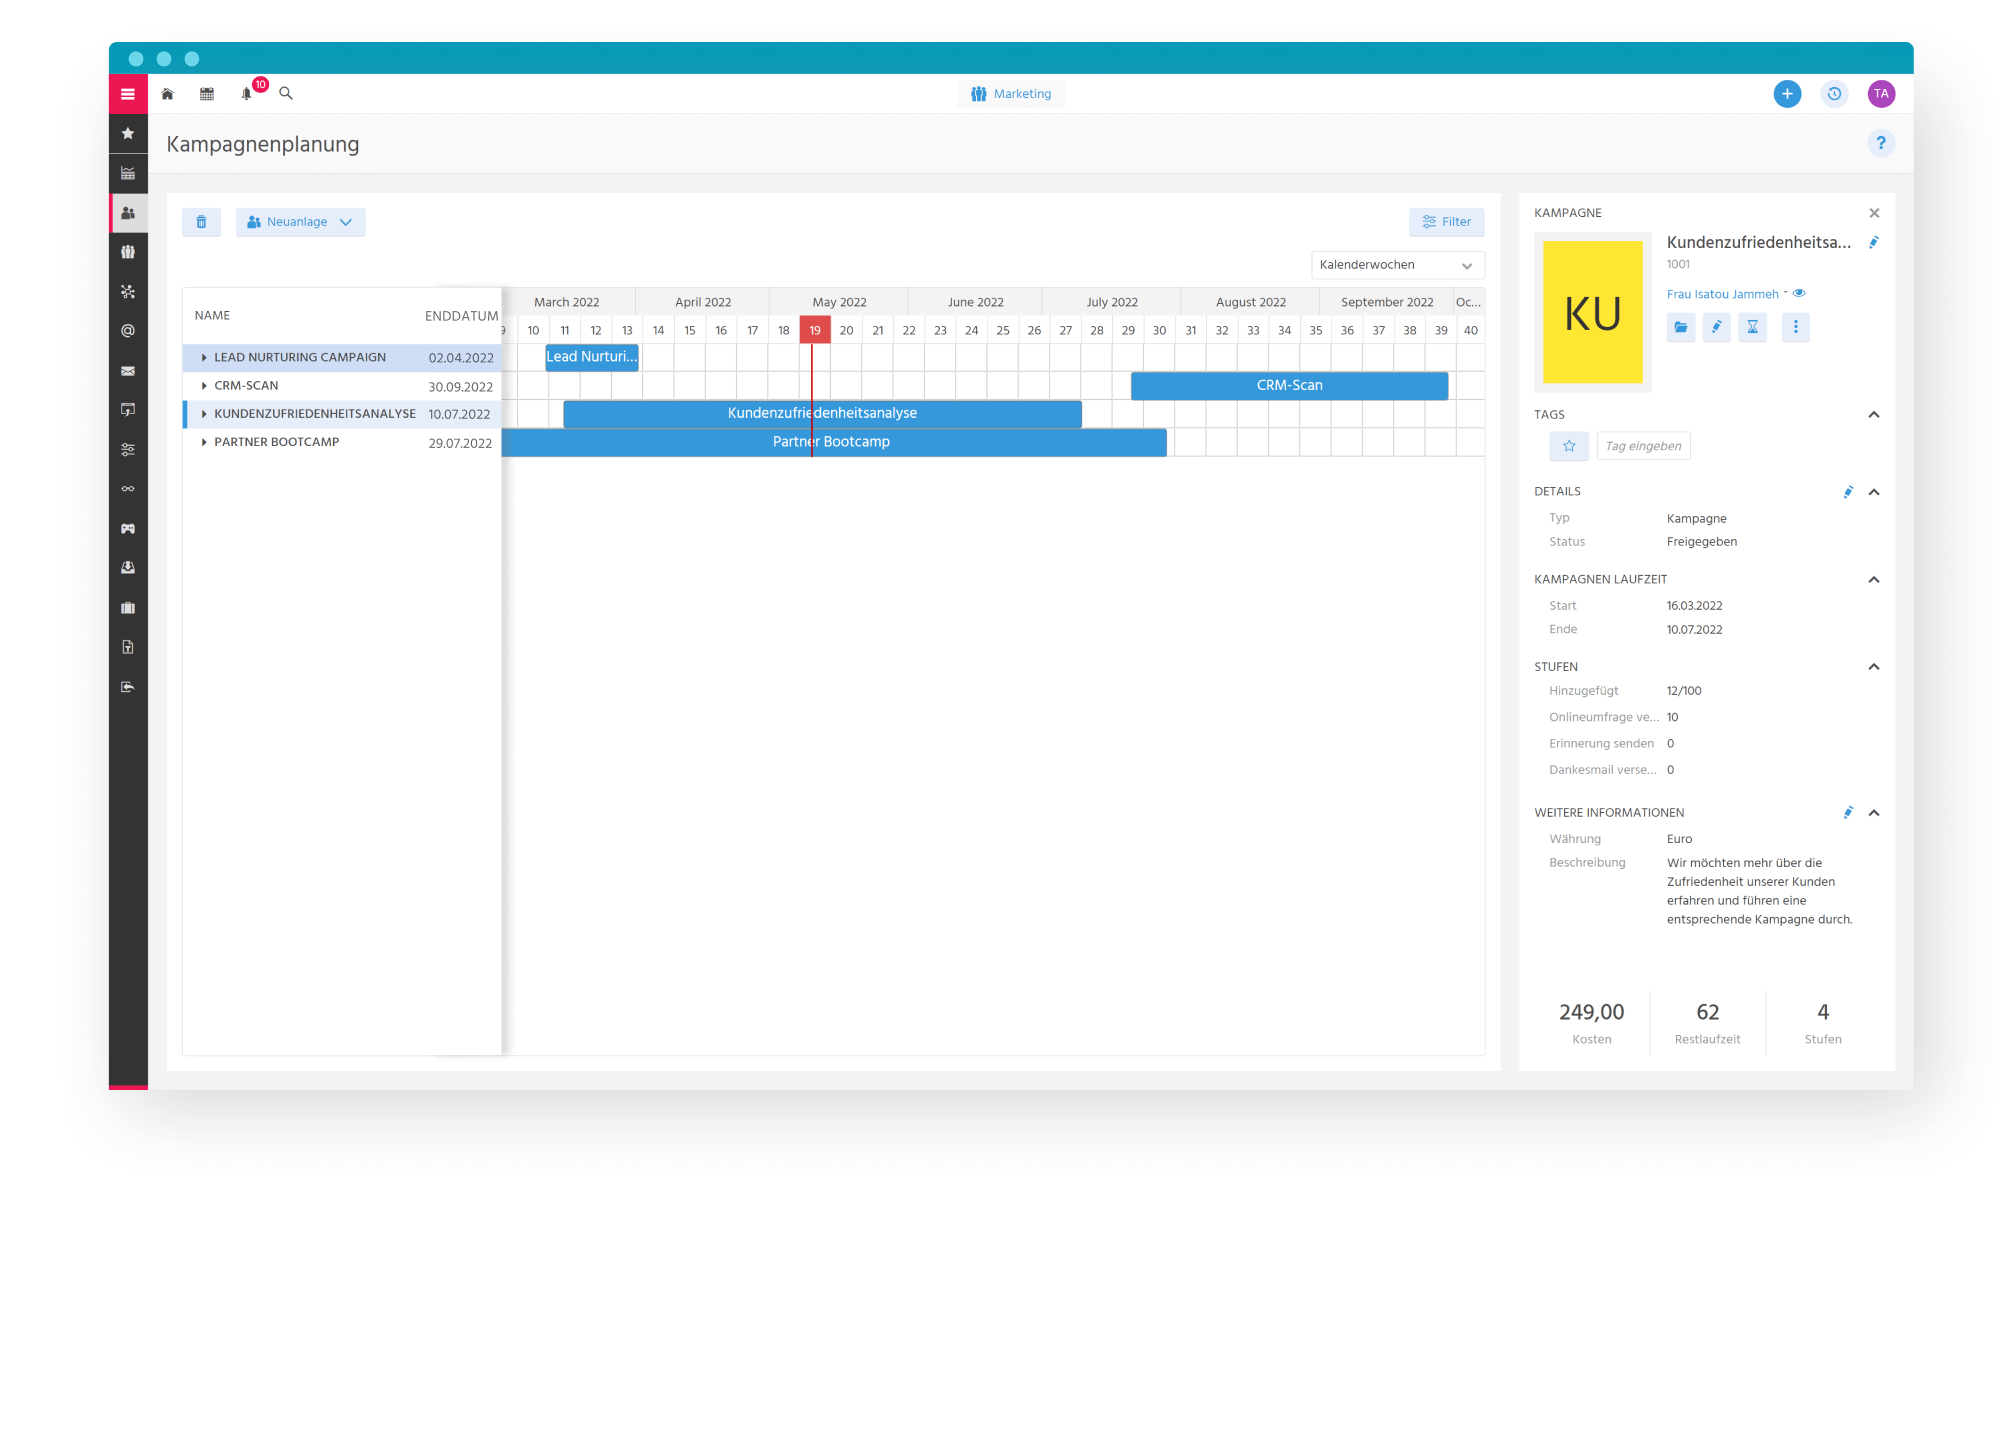This screenshot has height=1440, width=2014.
Task: Delete selected campaign with trash button
Action: pyautogui.click(x=201, y=222)
